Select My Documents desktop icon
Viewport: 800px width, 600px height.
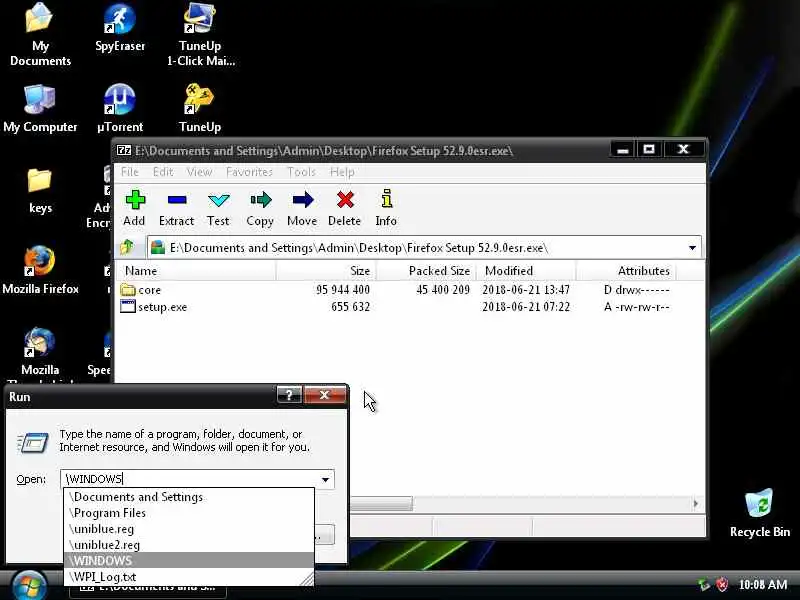click(40, 36)
